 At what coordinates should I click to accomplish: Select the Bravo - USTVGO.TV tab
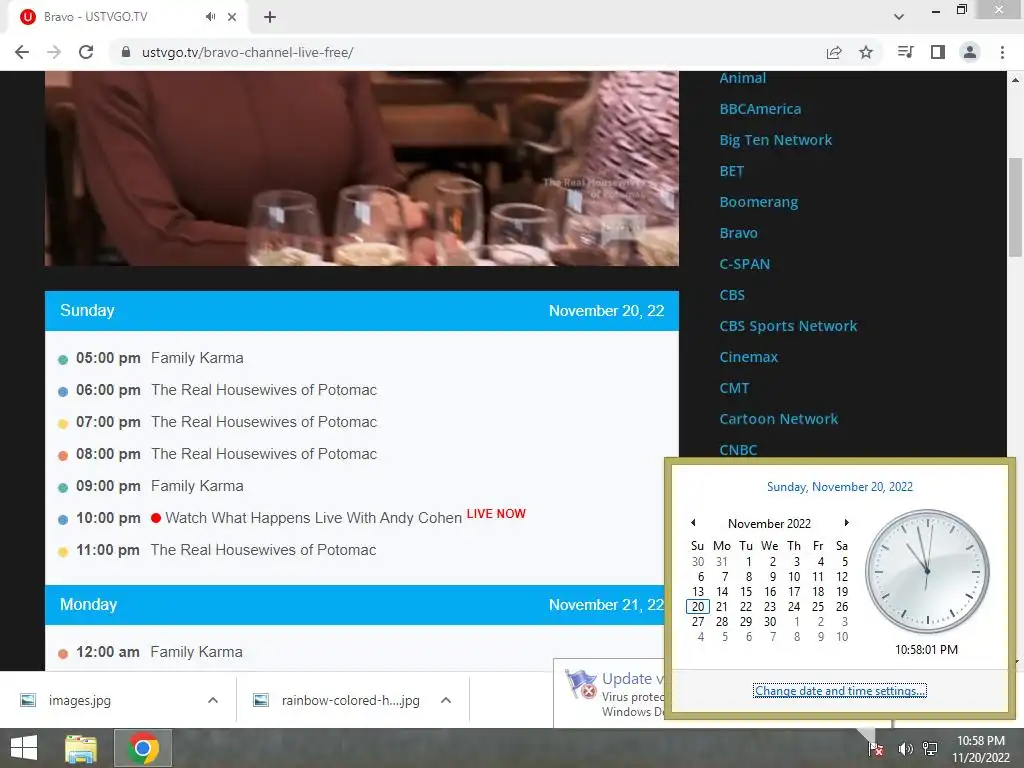tap(127, 17)
